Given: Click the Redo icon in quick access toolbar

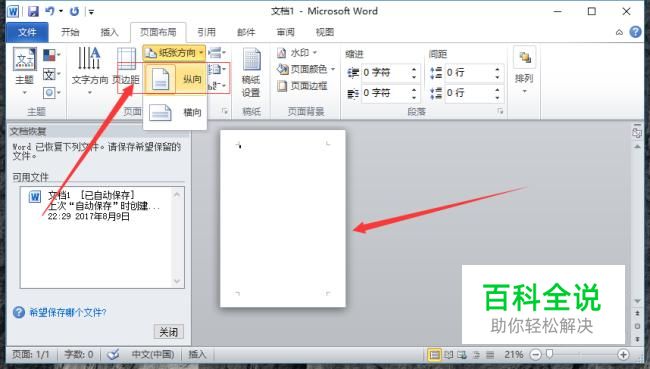Looking at the screenshot, I should coord(74,11).
